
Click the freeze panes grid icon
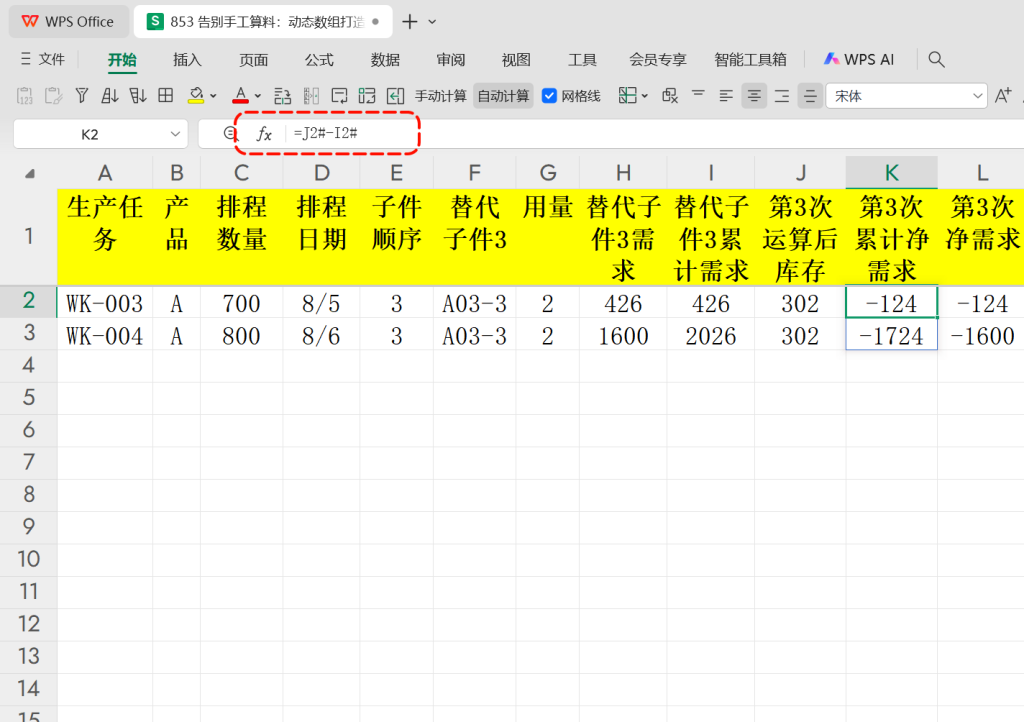(x=628, y=96)
